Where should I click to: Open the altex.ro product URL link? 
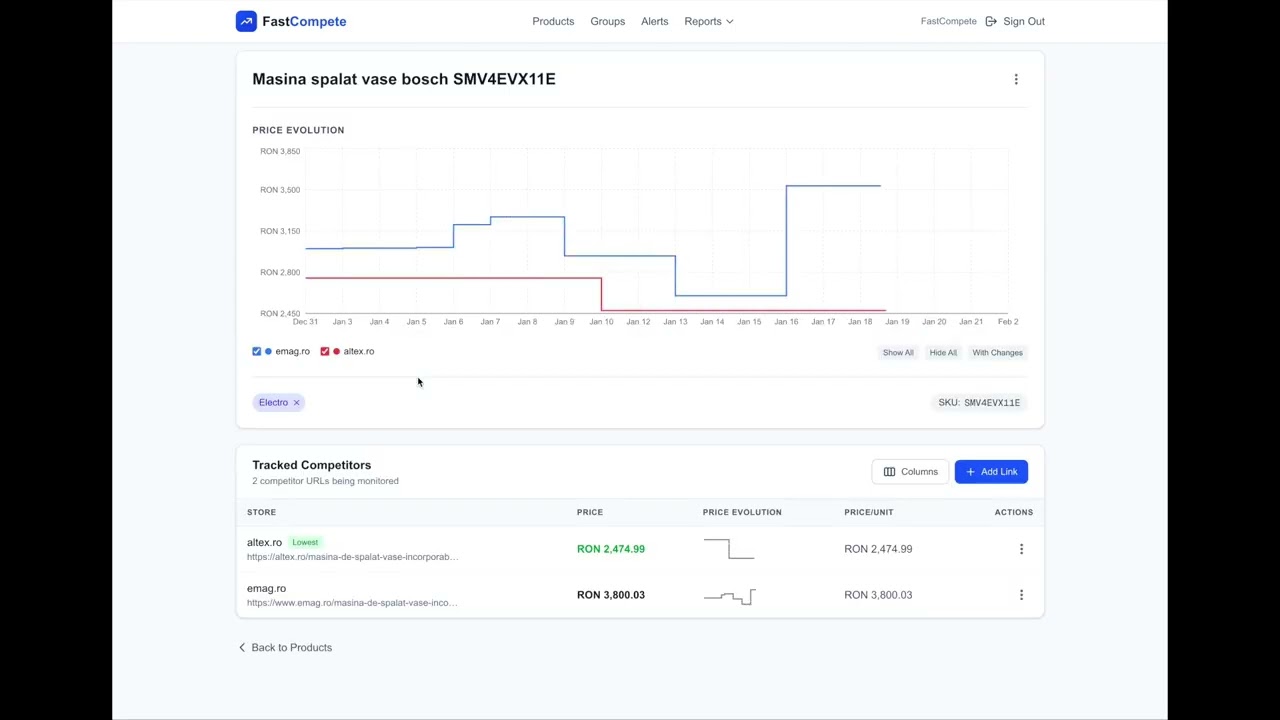[352, 557]
